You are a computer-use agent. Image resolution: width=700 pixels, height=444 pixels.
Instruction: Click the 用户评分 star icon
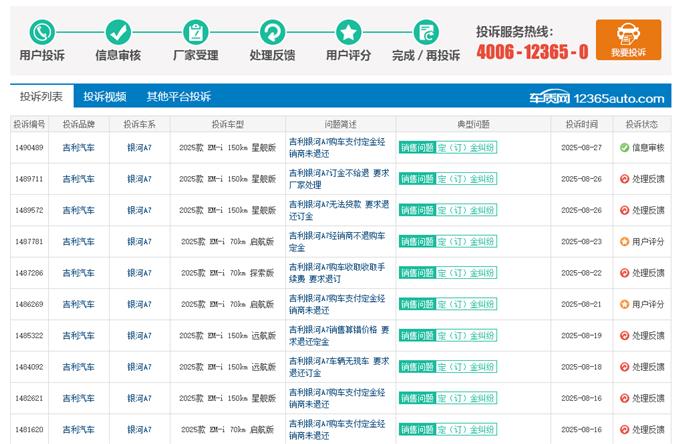348,31
